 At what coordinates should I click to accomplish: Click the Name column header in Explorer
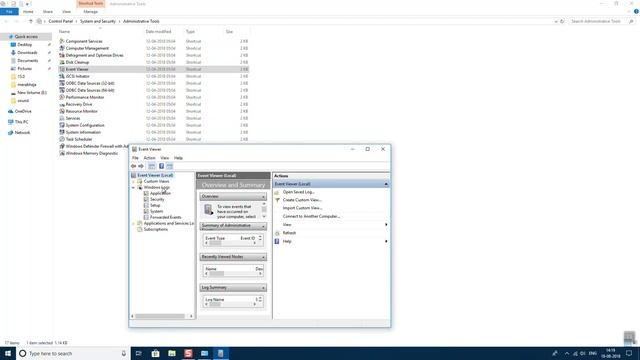pos(64,31)
